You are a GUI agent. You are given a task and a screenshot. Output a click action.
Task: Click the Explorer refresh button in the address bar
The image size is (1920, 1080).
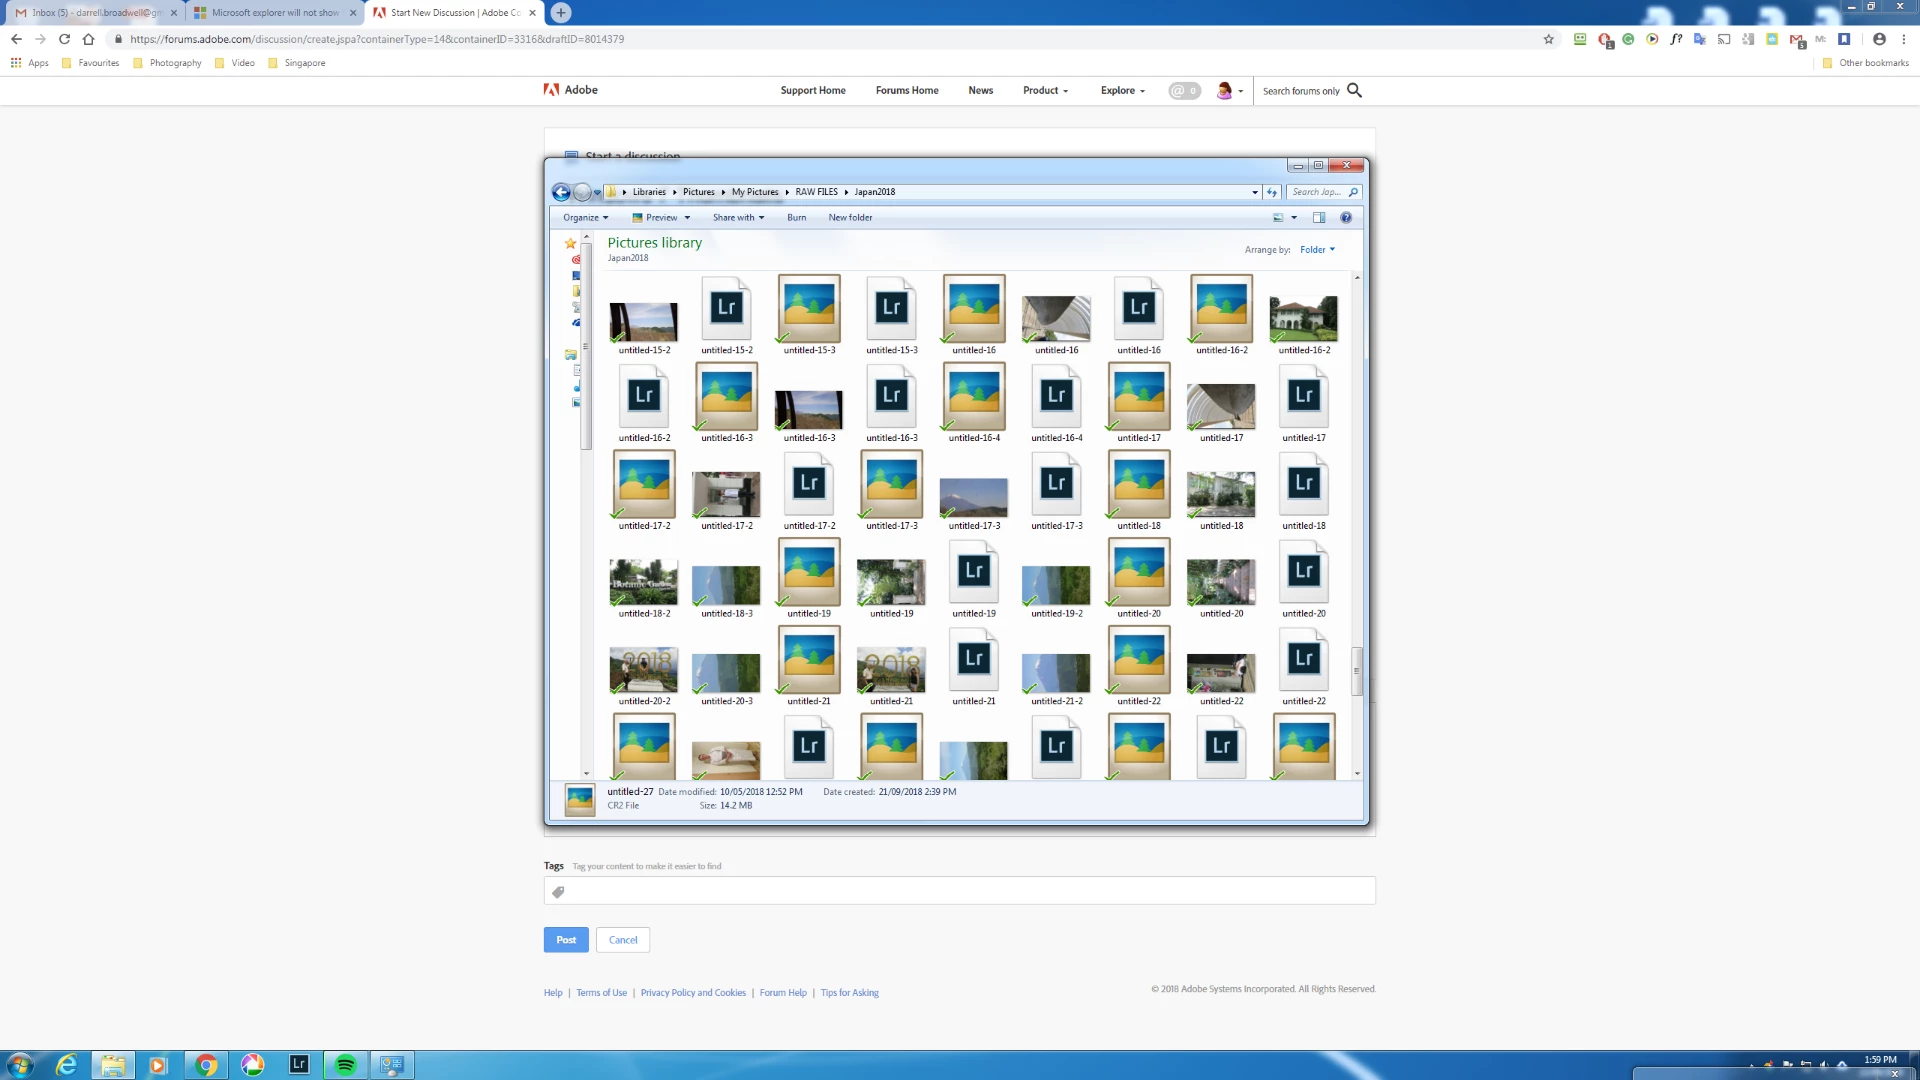[1272, 192]
